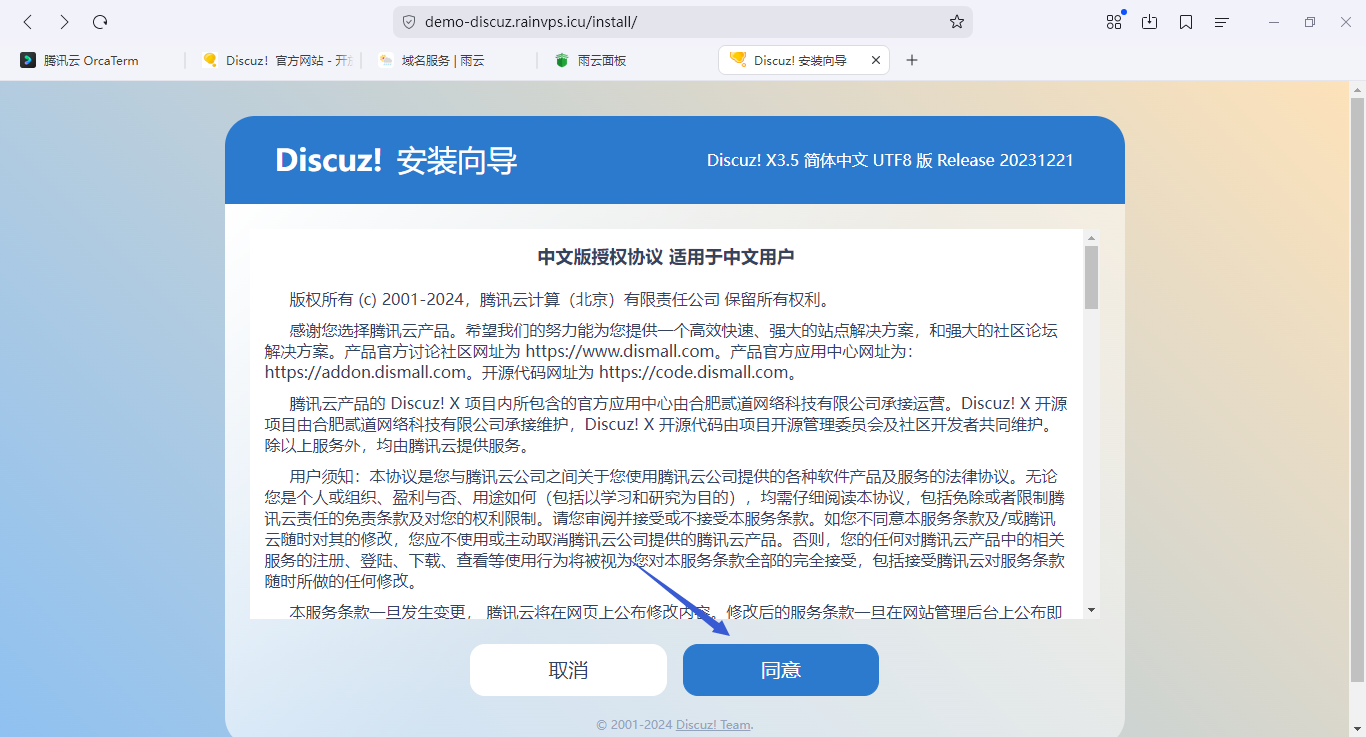Focus the address bar URL field

[682, 22]
